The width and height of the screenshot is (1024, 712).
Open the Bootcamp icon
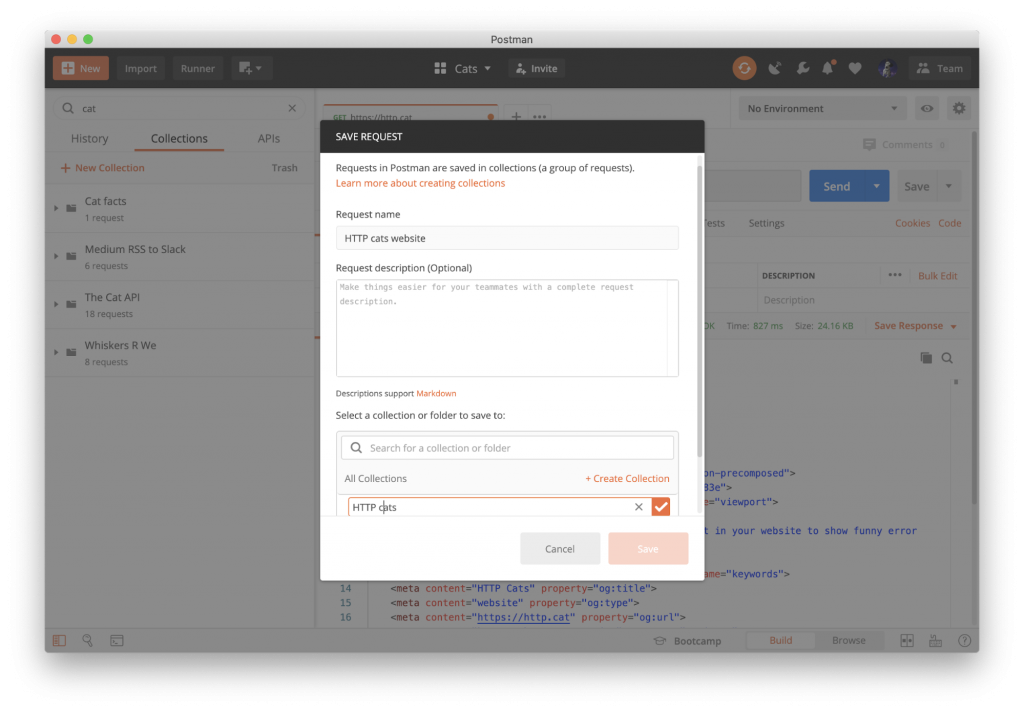[660, 641]
